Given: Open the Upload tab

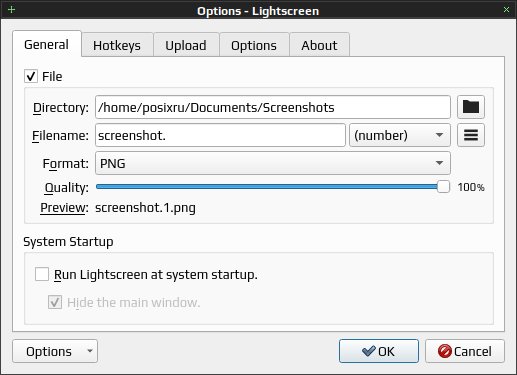Looking at the screenshot, I should 186,45.
